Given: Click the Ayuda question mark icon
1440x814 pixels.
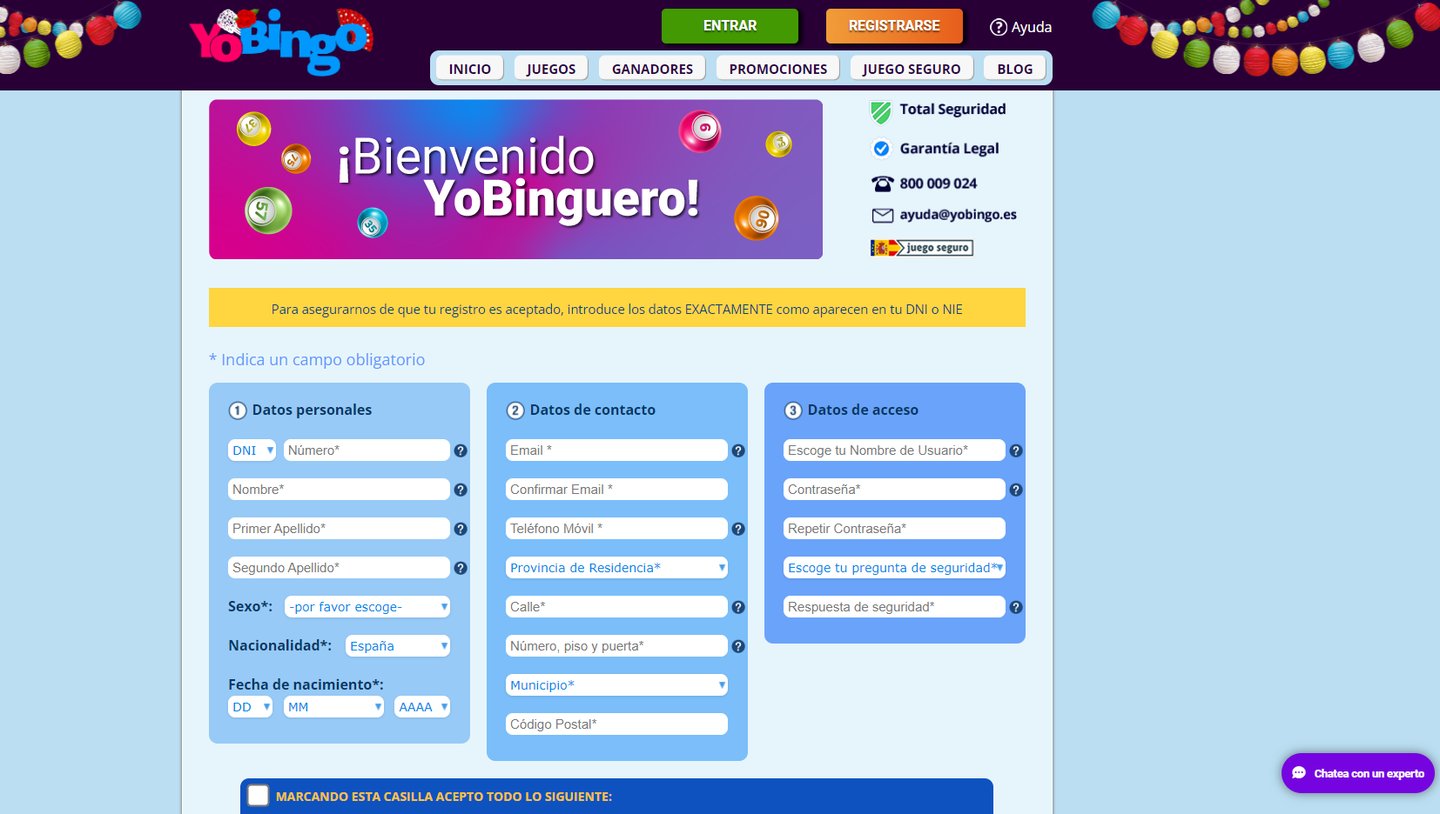Looking at the screenshot, I should pyautogui.click(x=998, y=27).
